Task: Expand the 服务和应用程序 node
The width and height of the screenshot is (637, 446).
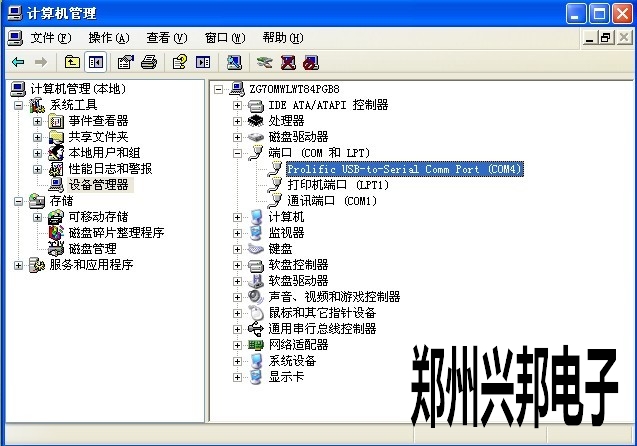Action: 18,265
